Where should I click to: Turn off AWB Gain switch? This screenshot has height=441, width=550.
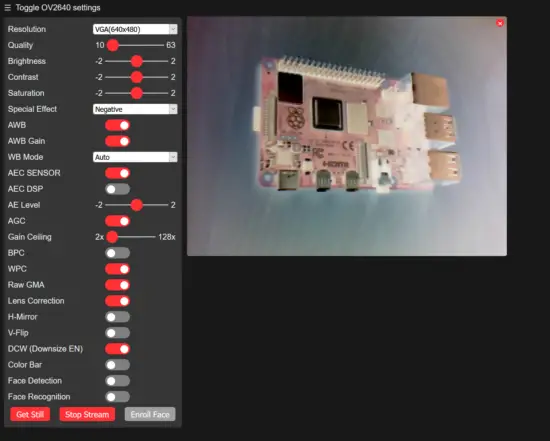coord(118,141)
